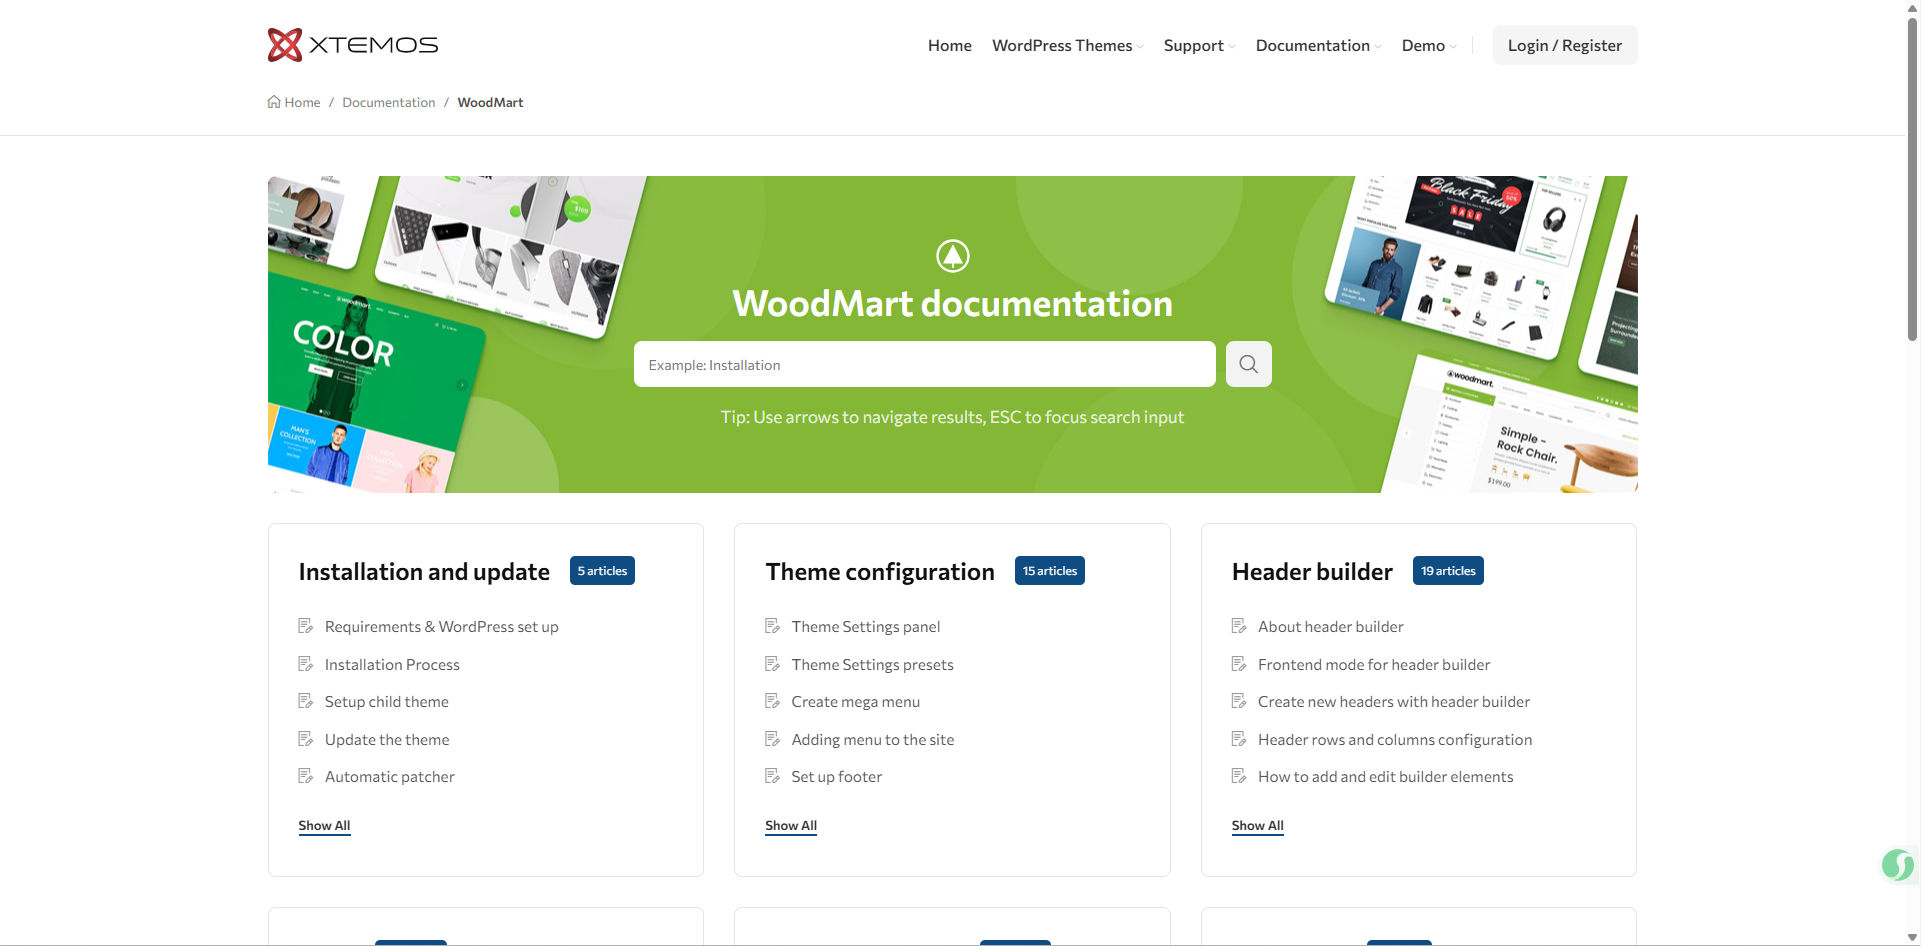
Task: Click the article icon beside Theme Settings panel
Action: [x=771, y=625]
